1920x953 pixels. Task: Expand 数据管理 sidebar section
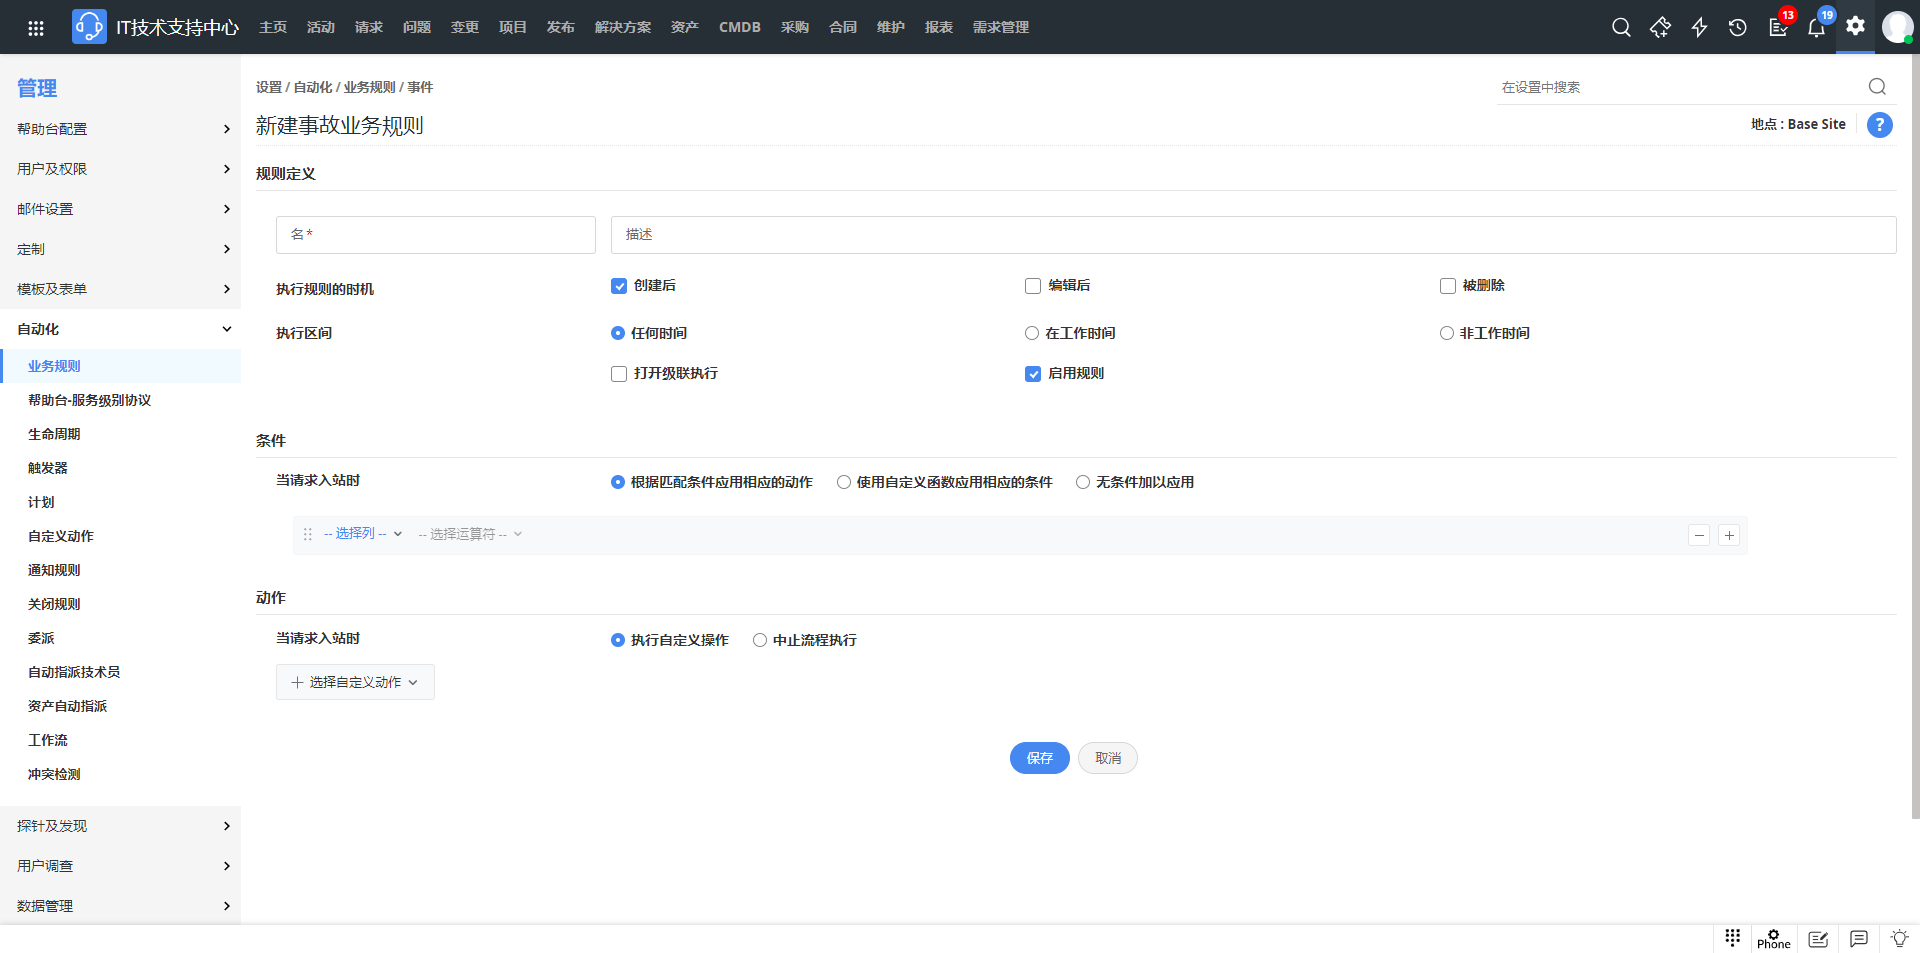tap(120, 906)
